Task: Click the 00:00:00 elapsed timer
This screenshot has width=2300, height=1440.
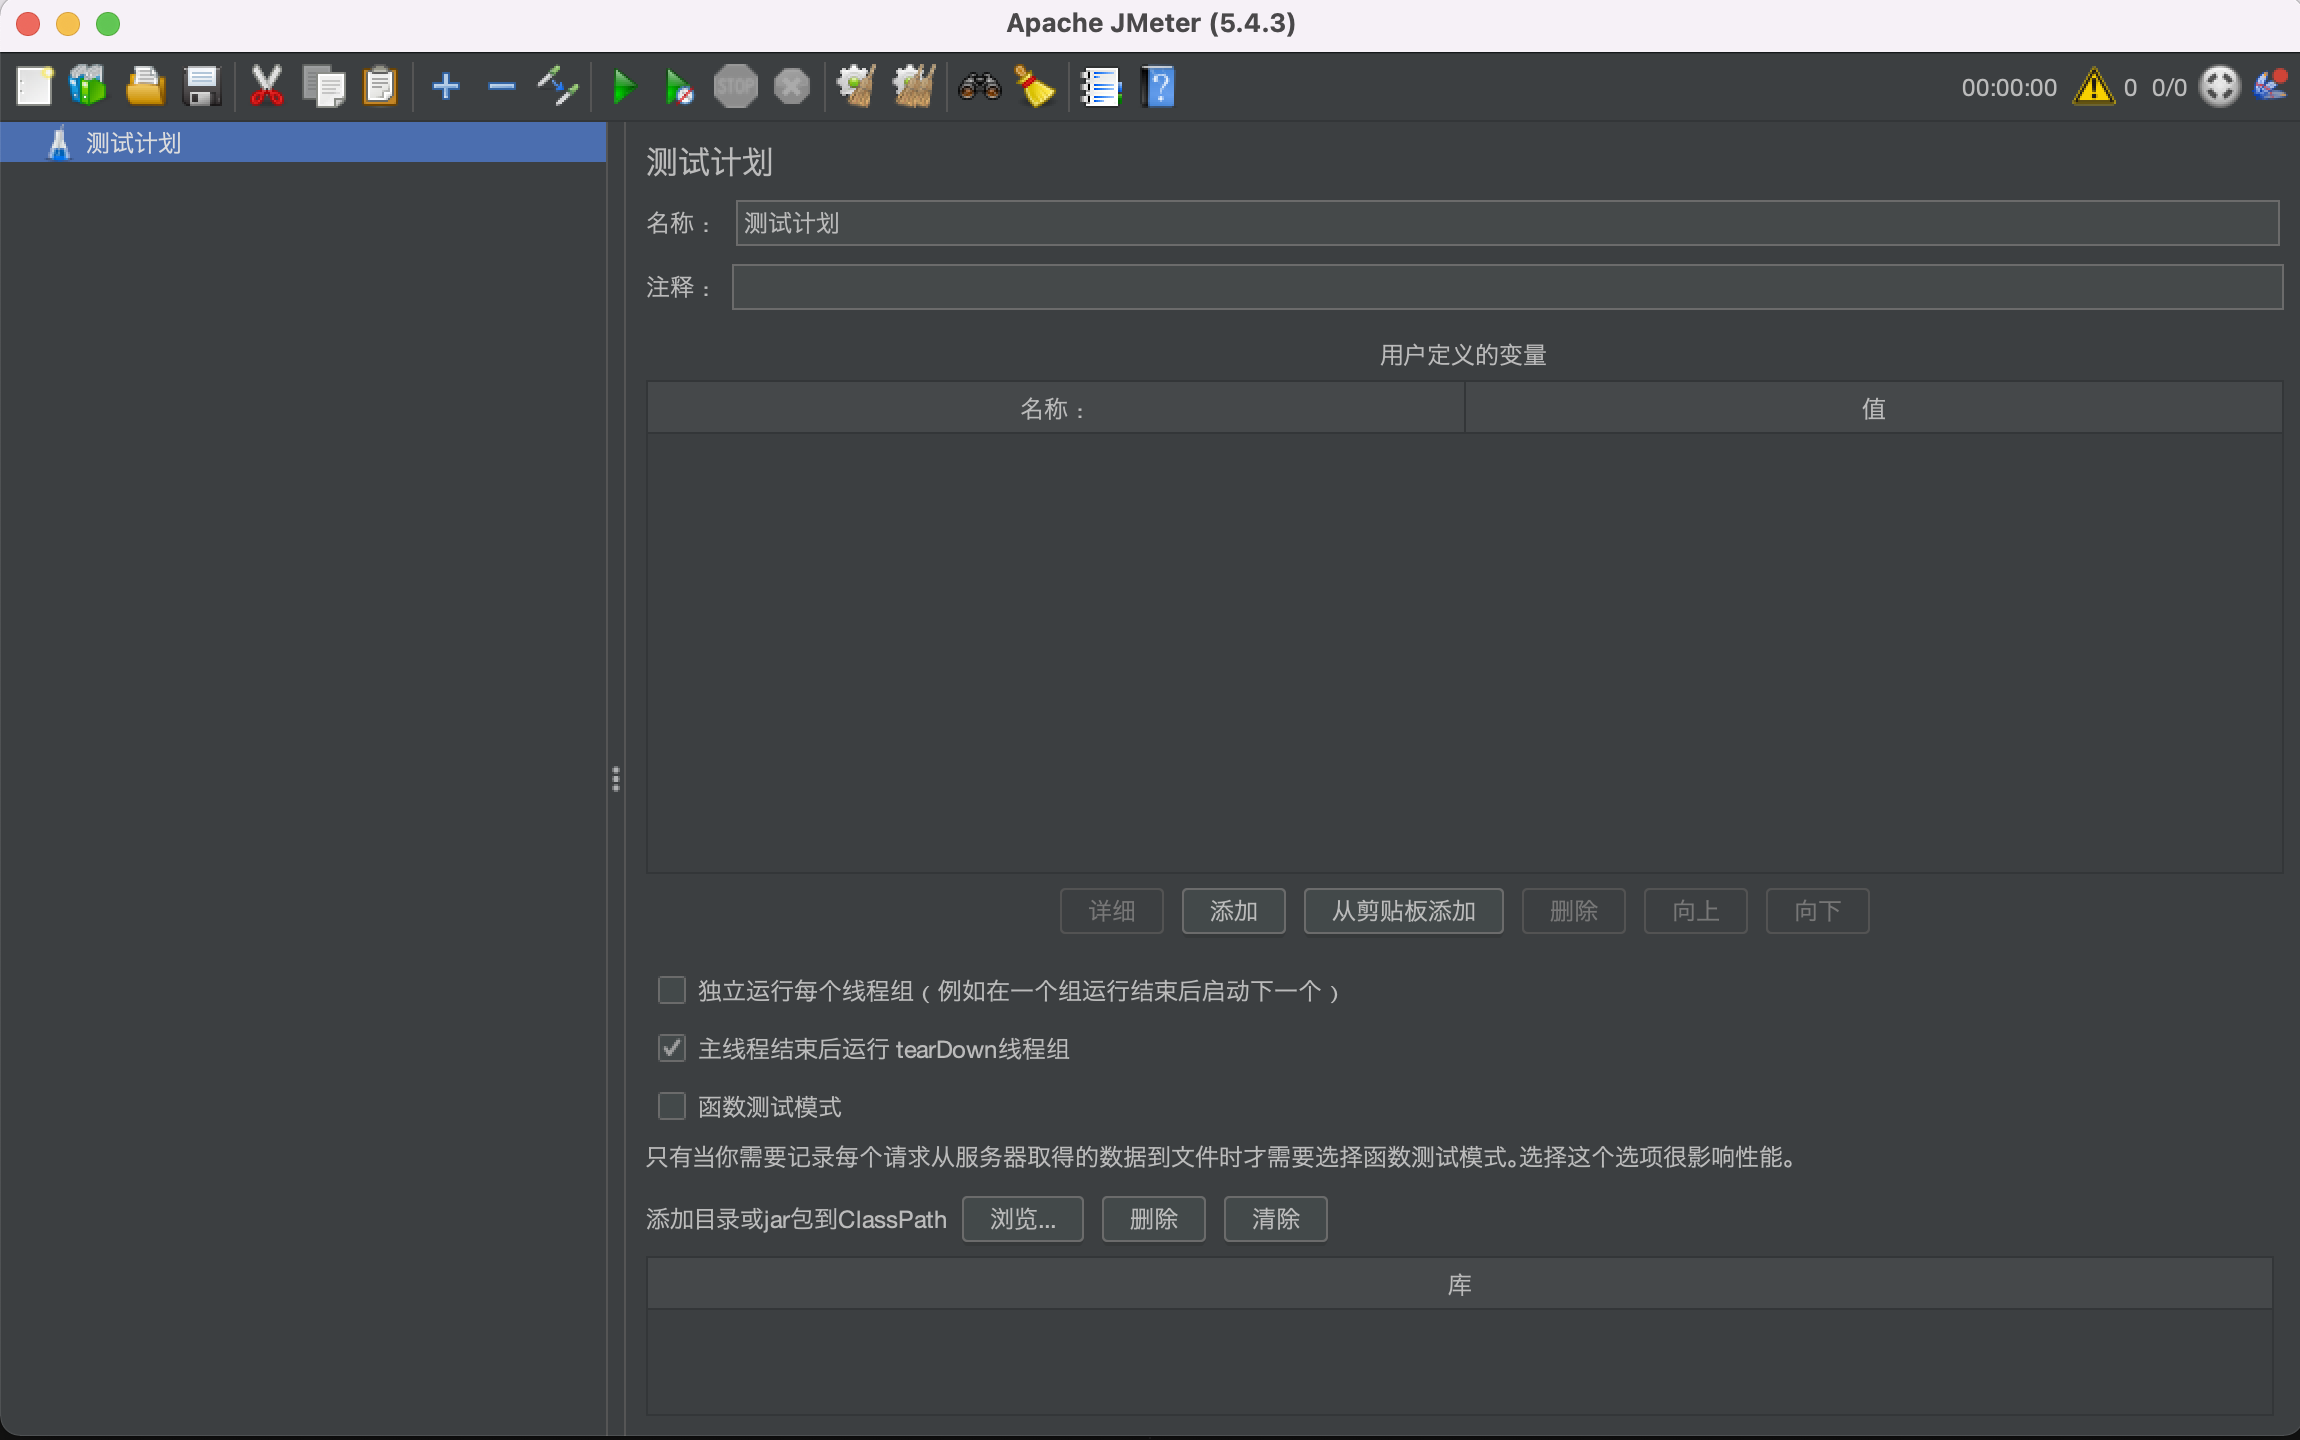Action: [x=2009, y=88]
